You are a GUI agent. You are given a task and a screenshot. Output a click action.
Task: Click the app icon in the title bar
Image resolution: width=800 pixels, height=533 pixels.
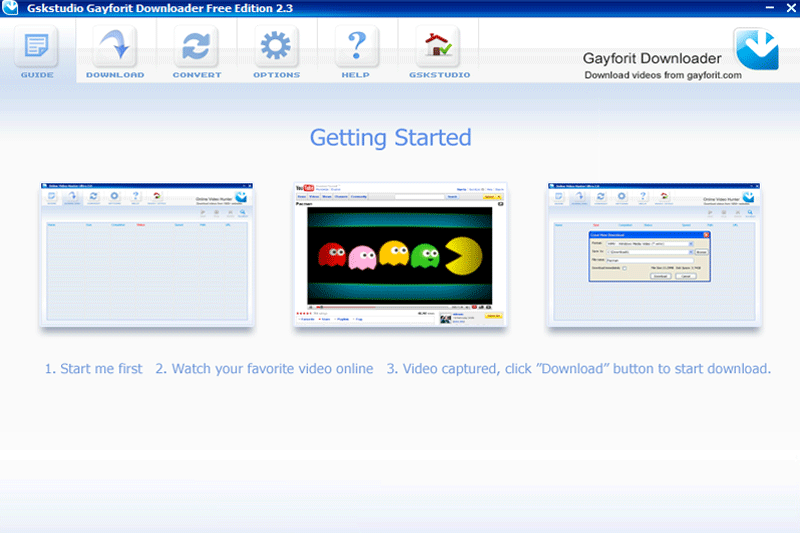pos(10,7)
